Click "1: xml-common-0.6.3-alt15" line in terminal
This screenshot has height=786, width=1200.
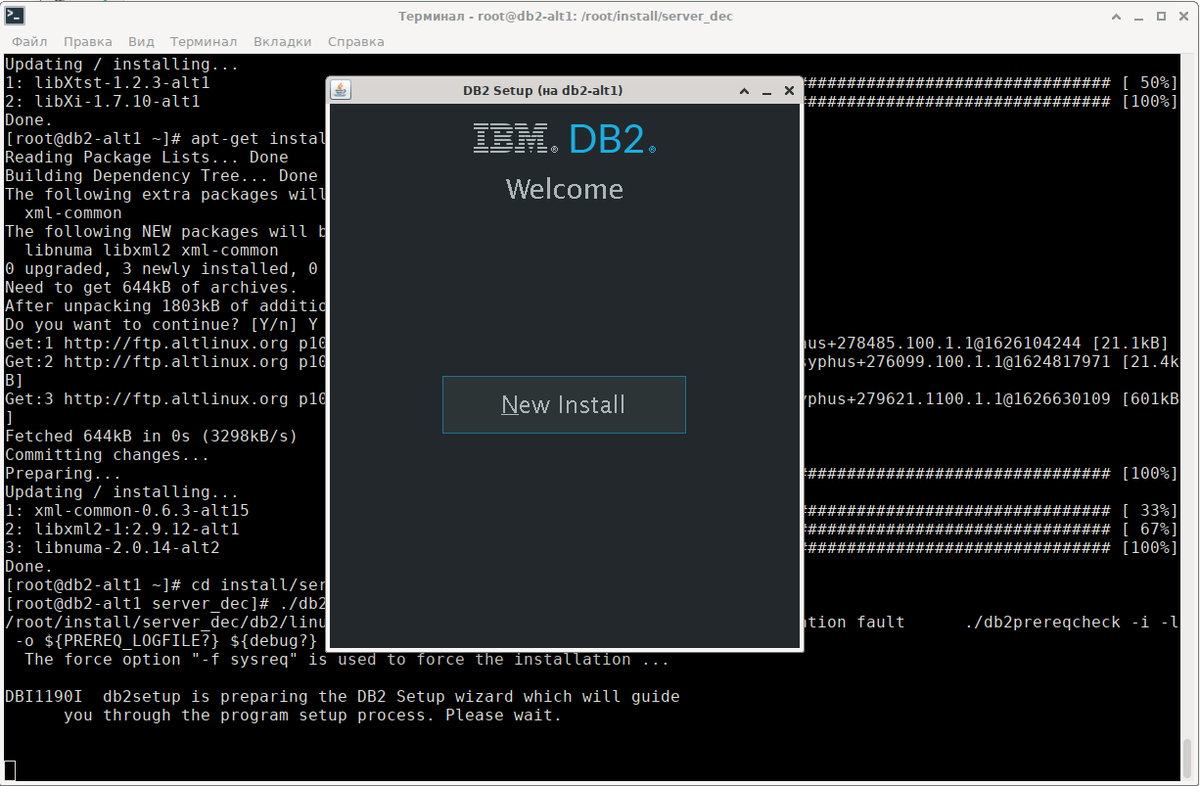[127, 510]
